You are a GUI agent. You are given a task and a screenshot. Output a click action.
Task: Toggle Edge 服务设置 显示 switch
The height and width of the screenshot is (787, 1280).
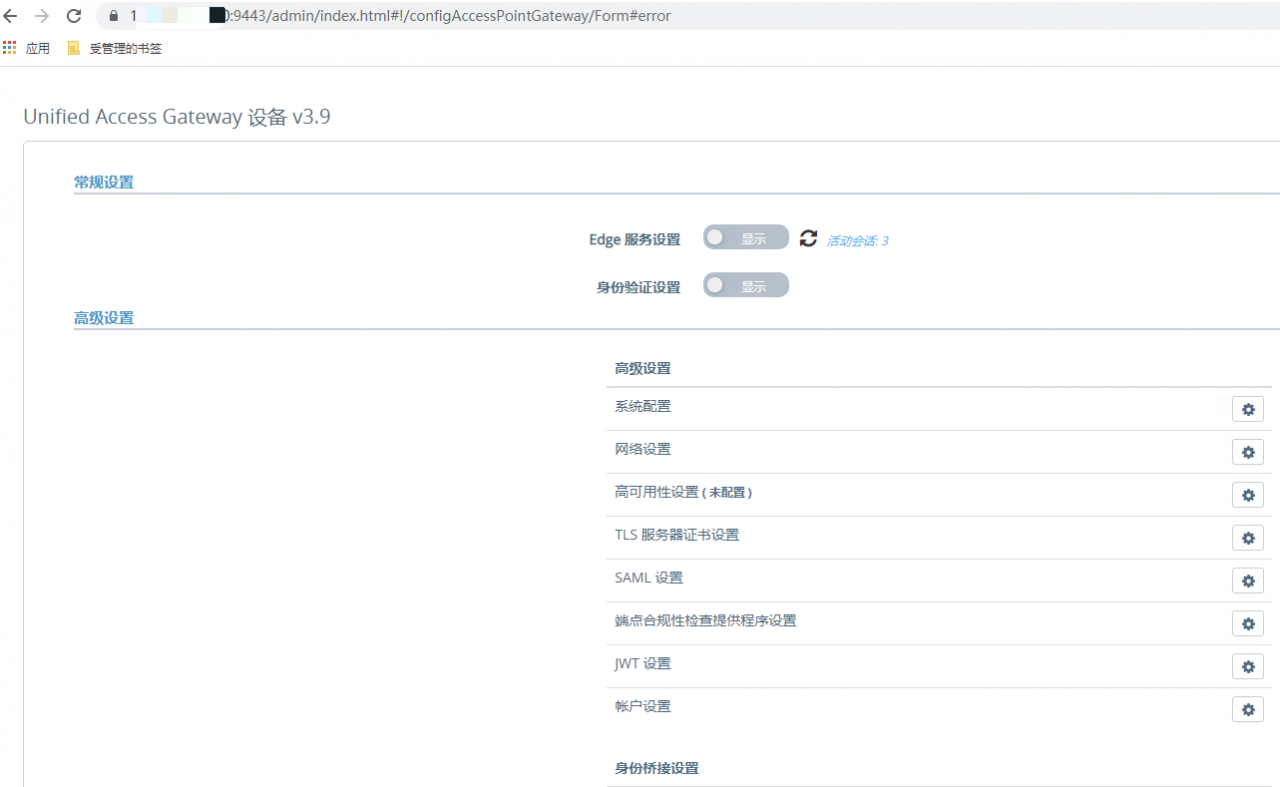click(746, 238)
